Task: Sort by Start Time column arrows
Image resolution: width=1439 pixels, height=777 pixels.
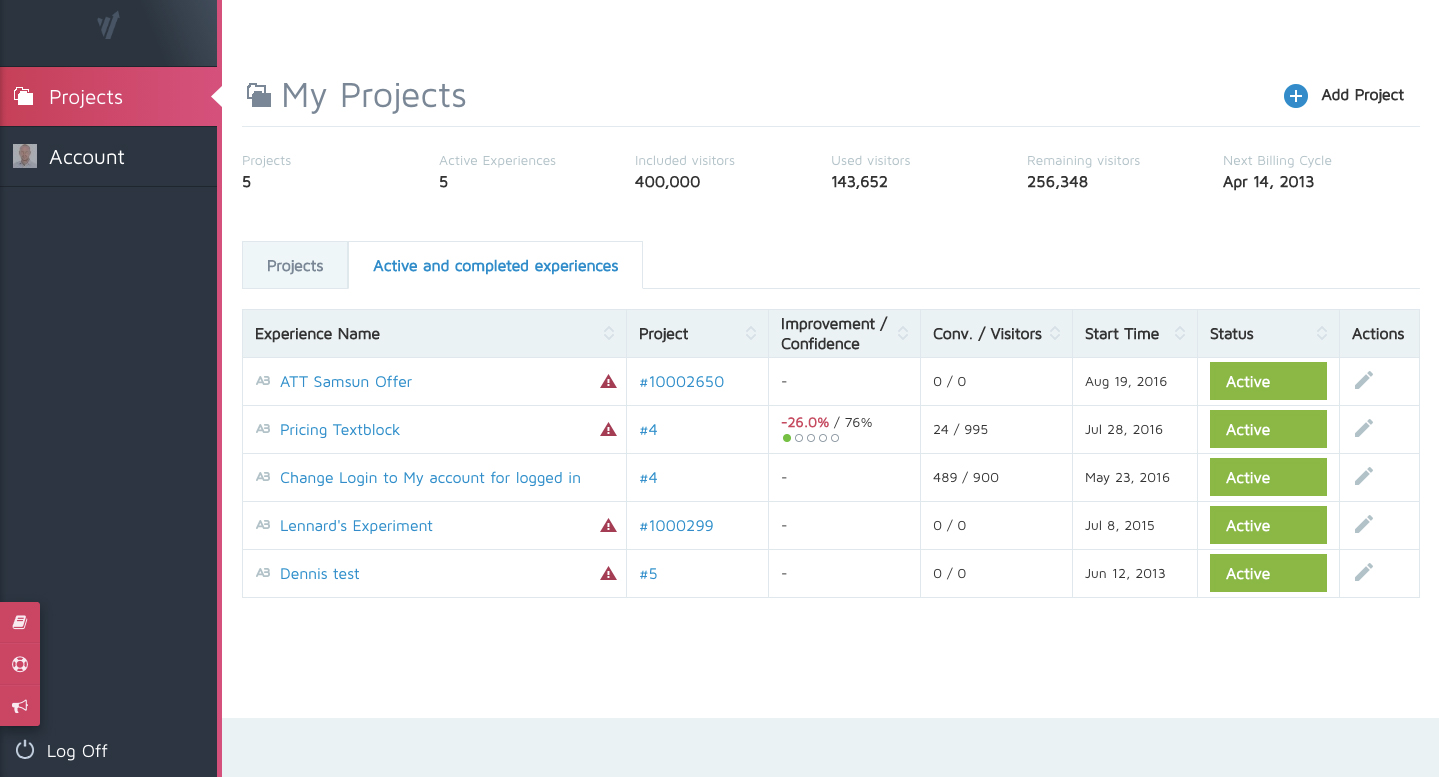Action: click(x=1180, y=333)
